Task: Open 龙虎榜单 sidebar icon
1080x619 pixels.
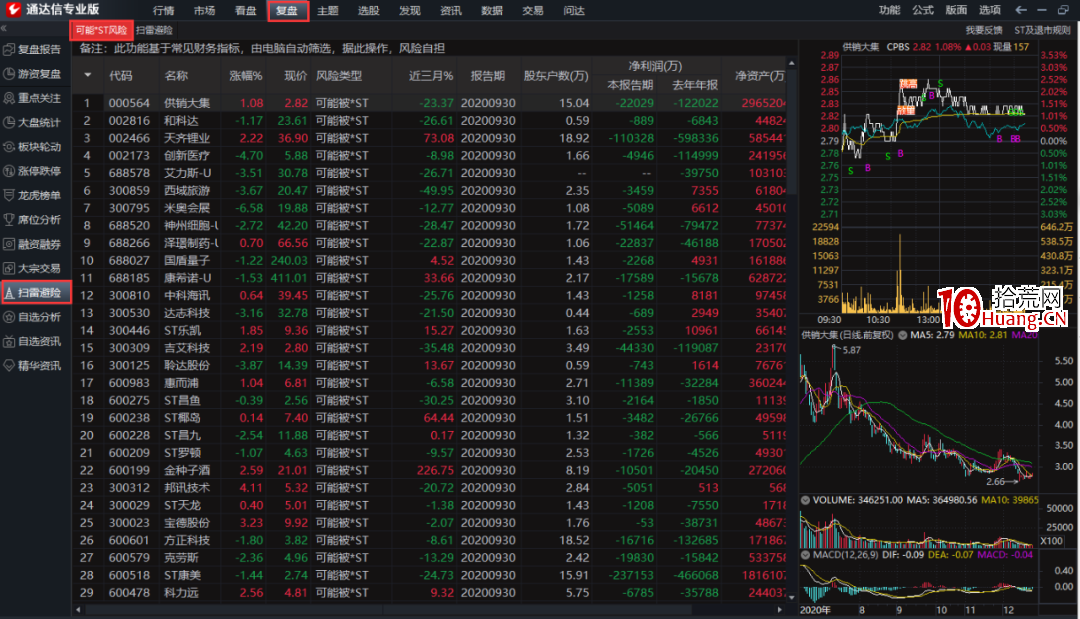Action: pos(9,196)
